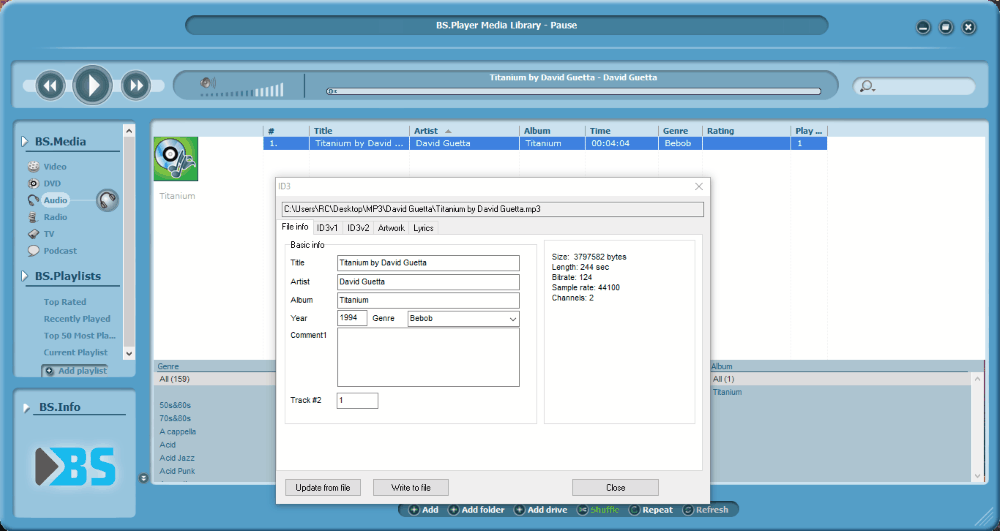Click the fast forward next track button
The height and width of the screenshot is (531, 1000).
(135, 85)
